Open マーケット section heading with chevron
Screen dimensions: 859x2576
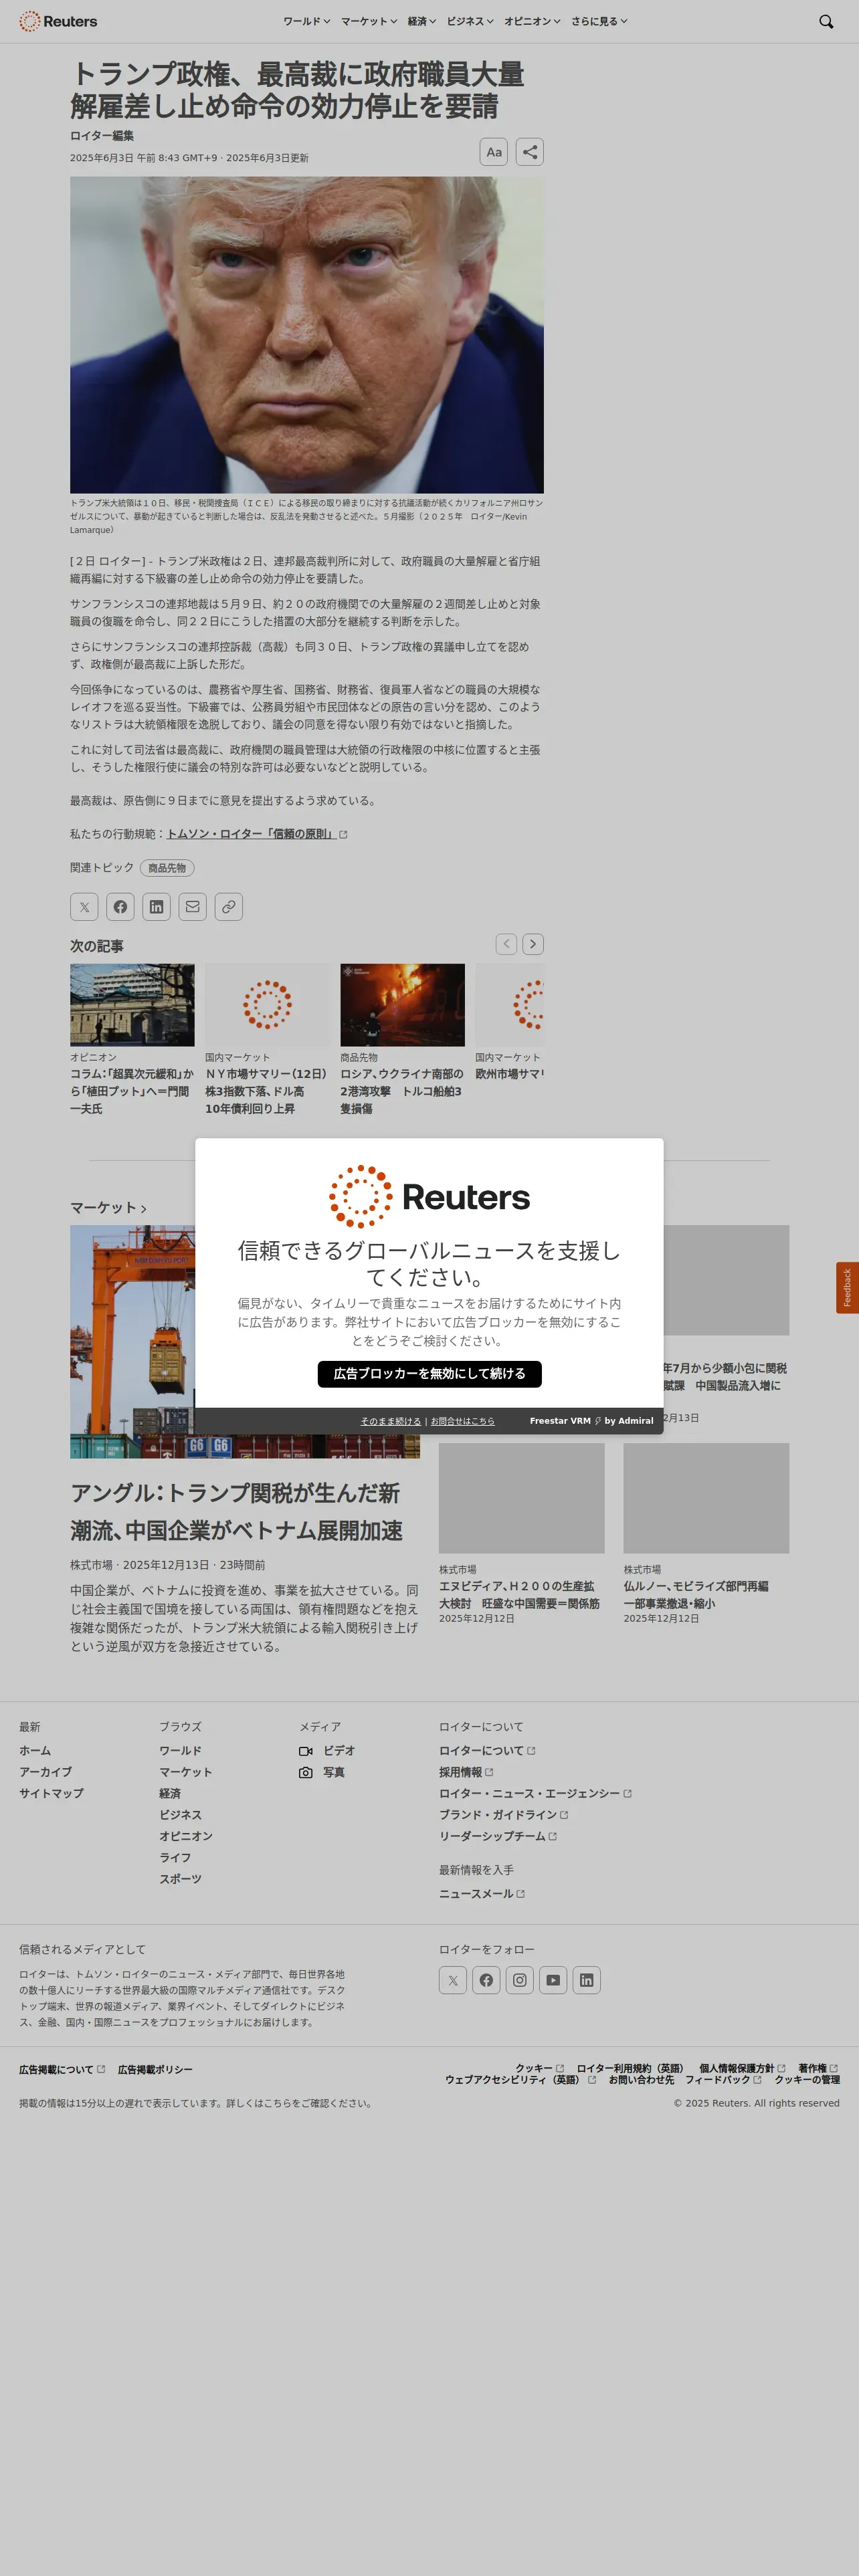[108, 1208]
